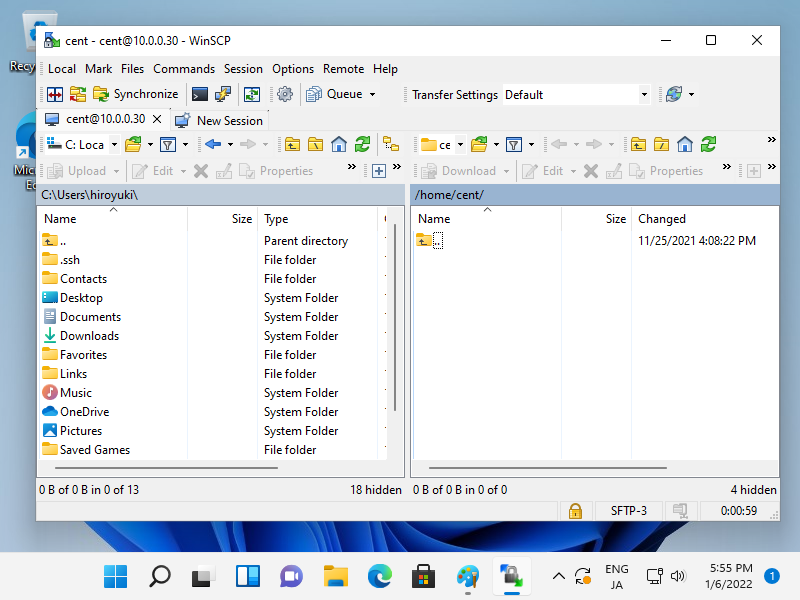Click the local directory tree icon

[x=391, y=145]
